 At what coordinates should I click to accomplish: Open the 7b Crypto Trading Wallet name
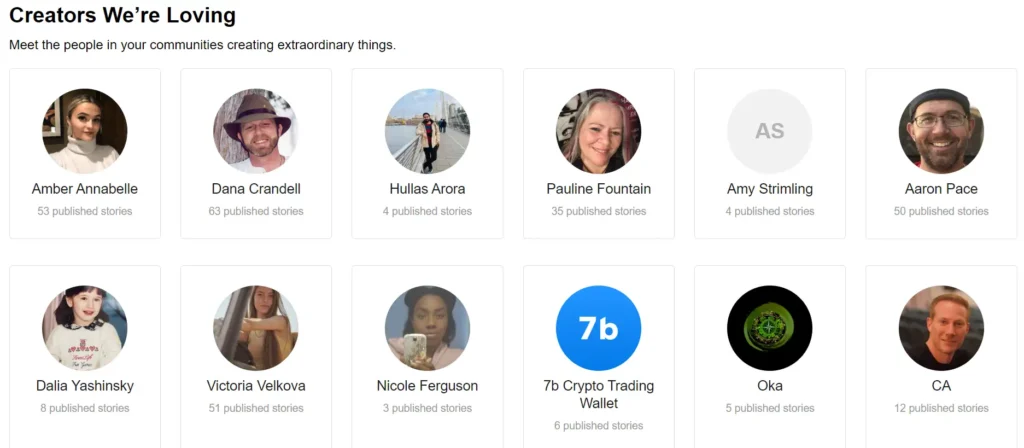tap(598, 394)
